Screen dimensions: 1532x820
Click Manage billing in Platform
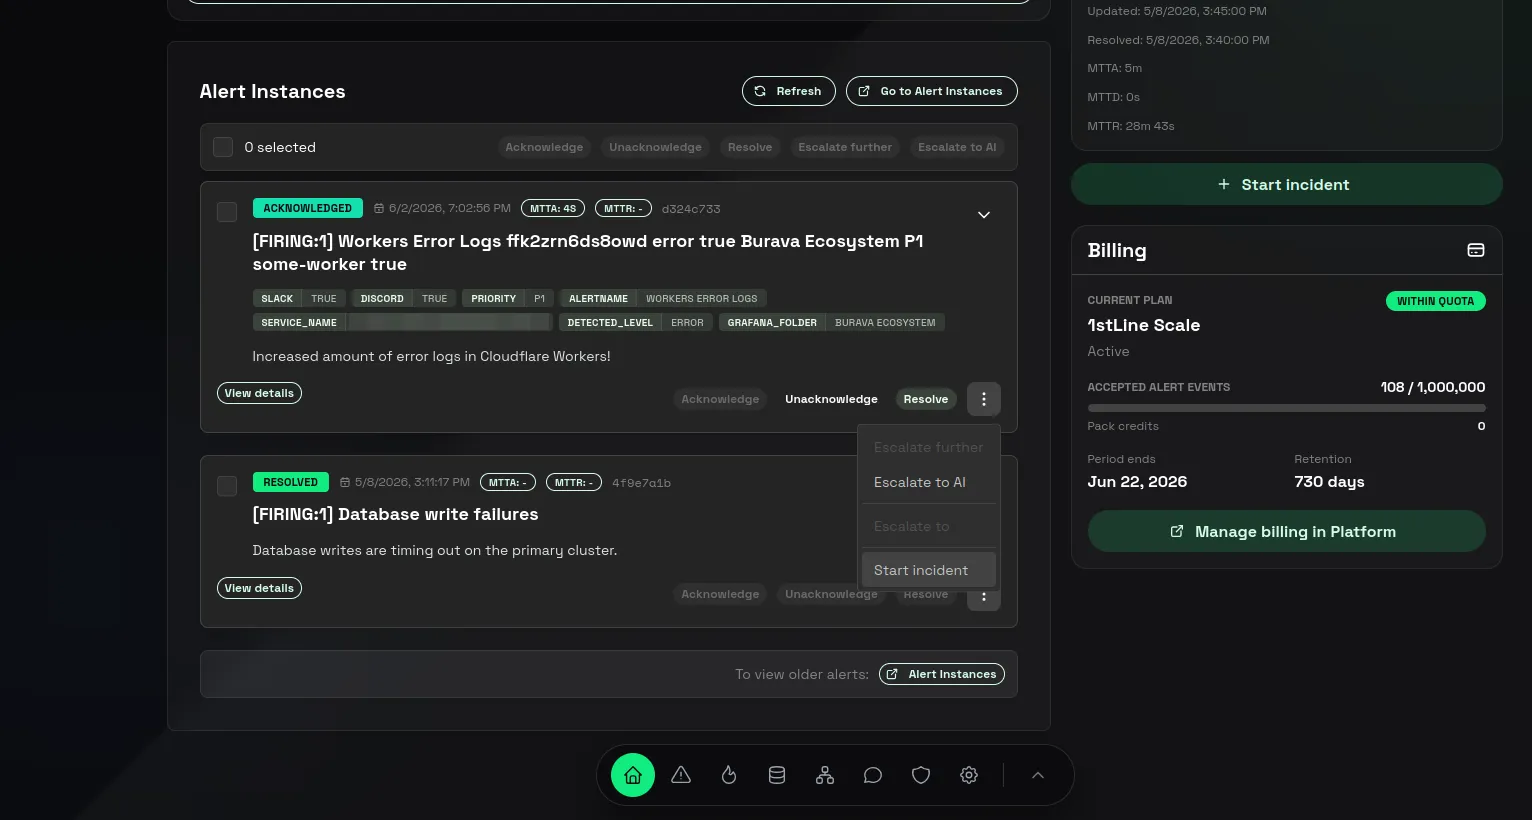coord(1287,531)
